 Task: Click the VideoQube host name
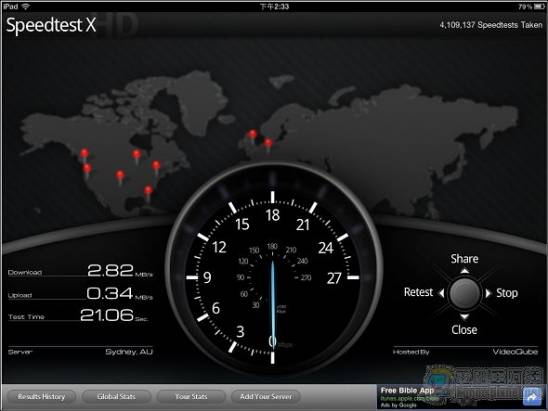[x=515, y=352]
